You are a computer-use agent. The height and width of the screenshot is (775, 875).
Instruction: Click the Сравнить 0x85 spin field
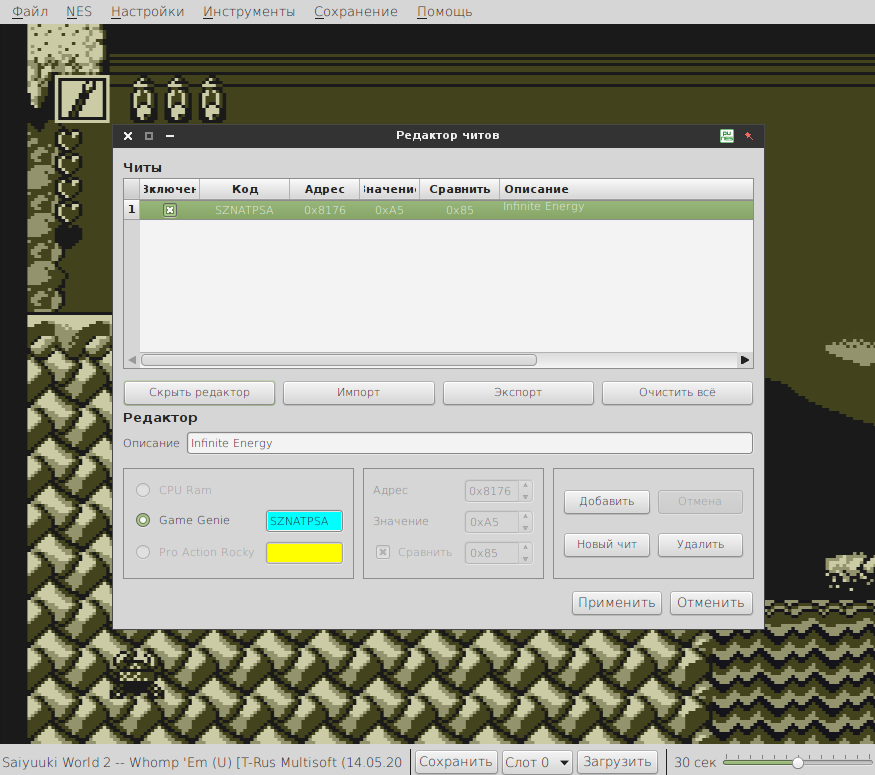(x=492, y=553)
